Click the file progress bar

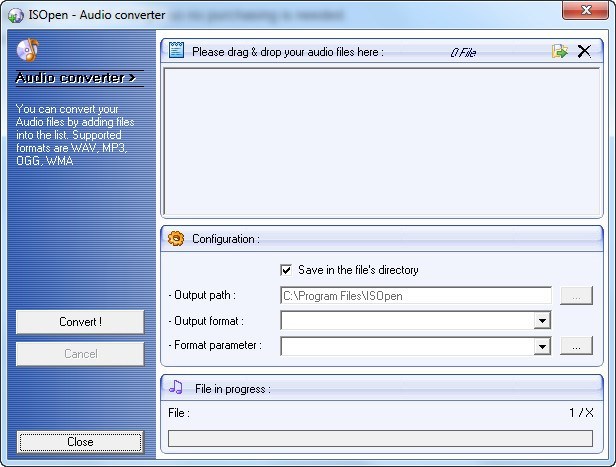(x=380, y=438)
